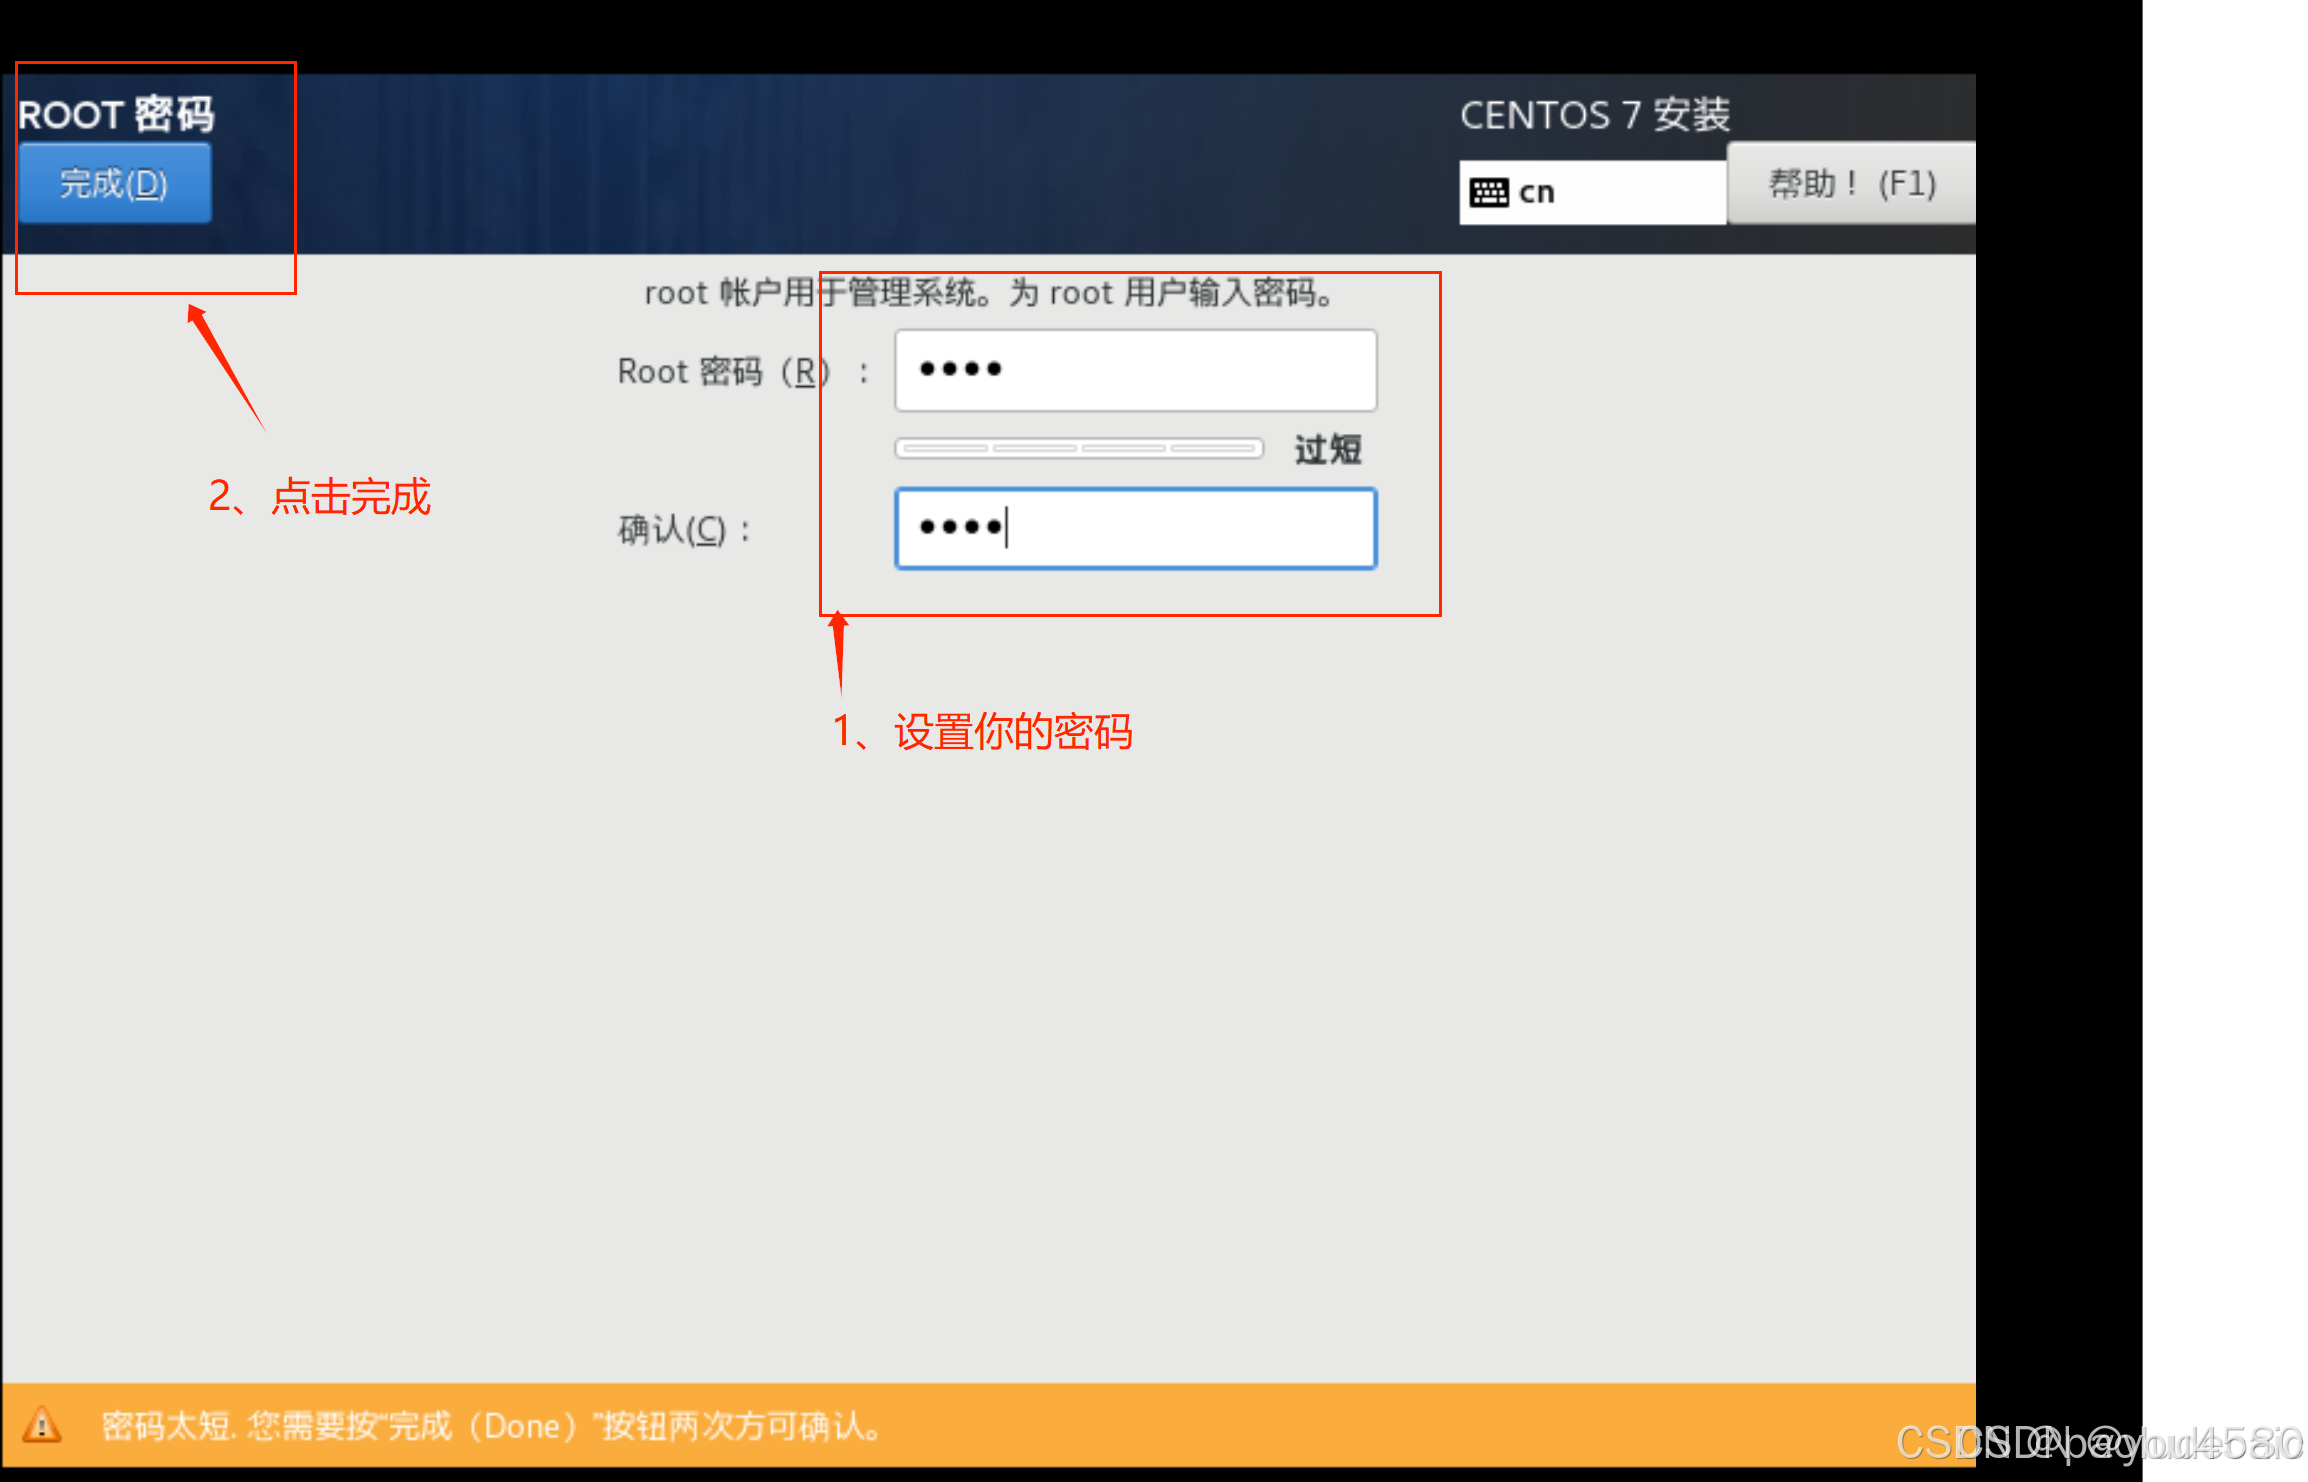The image size is (2308, 1482).
Task: Focus the 确认(C) confirm password field
Action: point(1135,528)
